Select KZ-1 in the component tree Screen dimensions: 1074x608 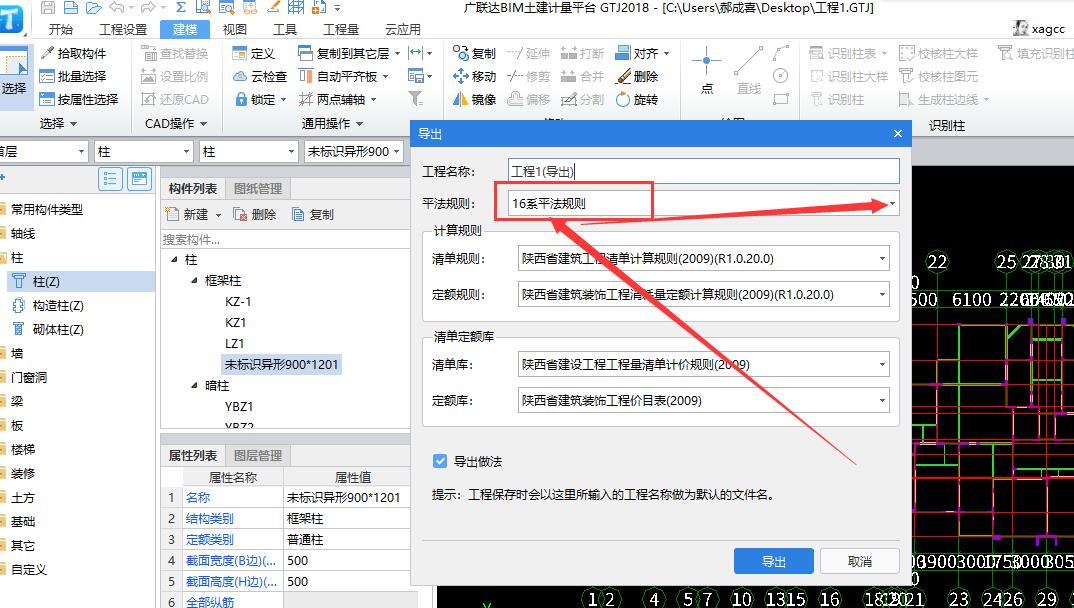click(x=238, y=301)
